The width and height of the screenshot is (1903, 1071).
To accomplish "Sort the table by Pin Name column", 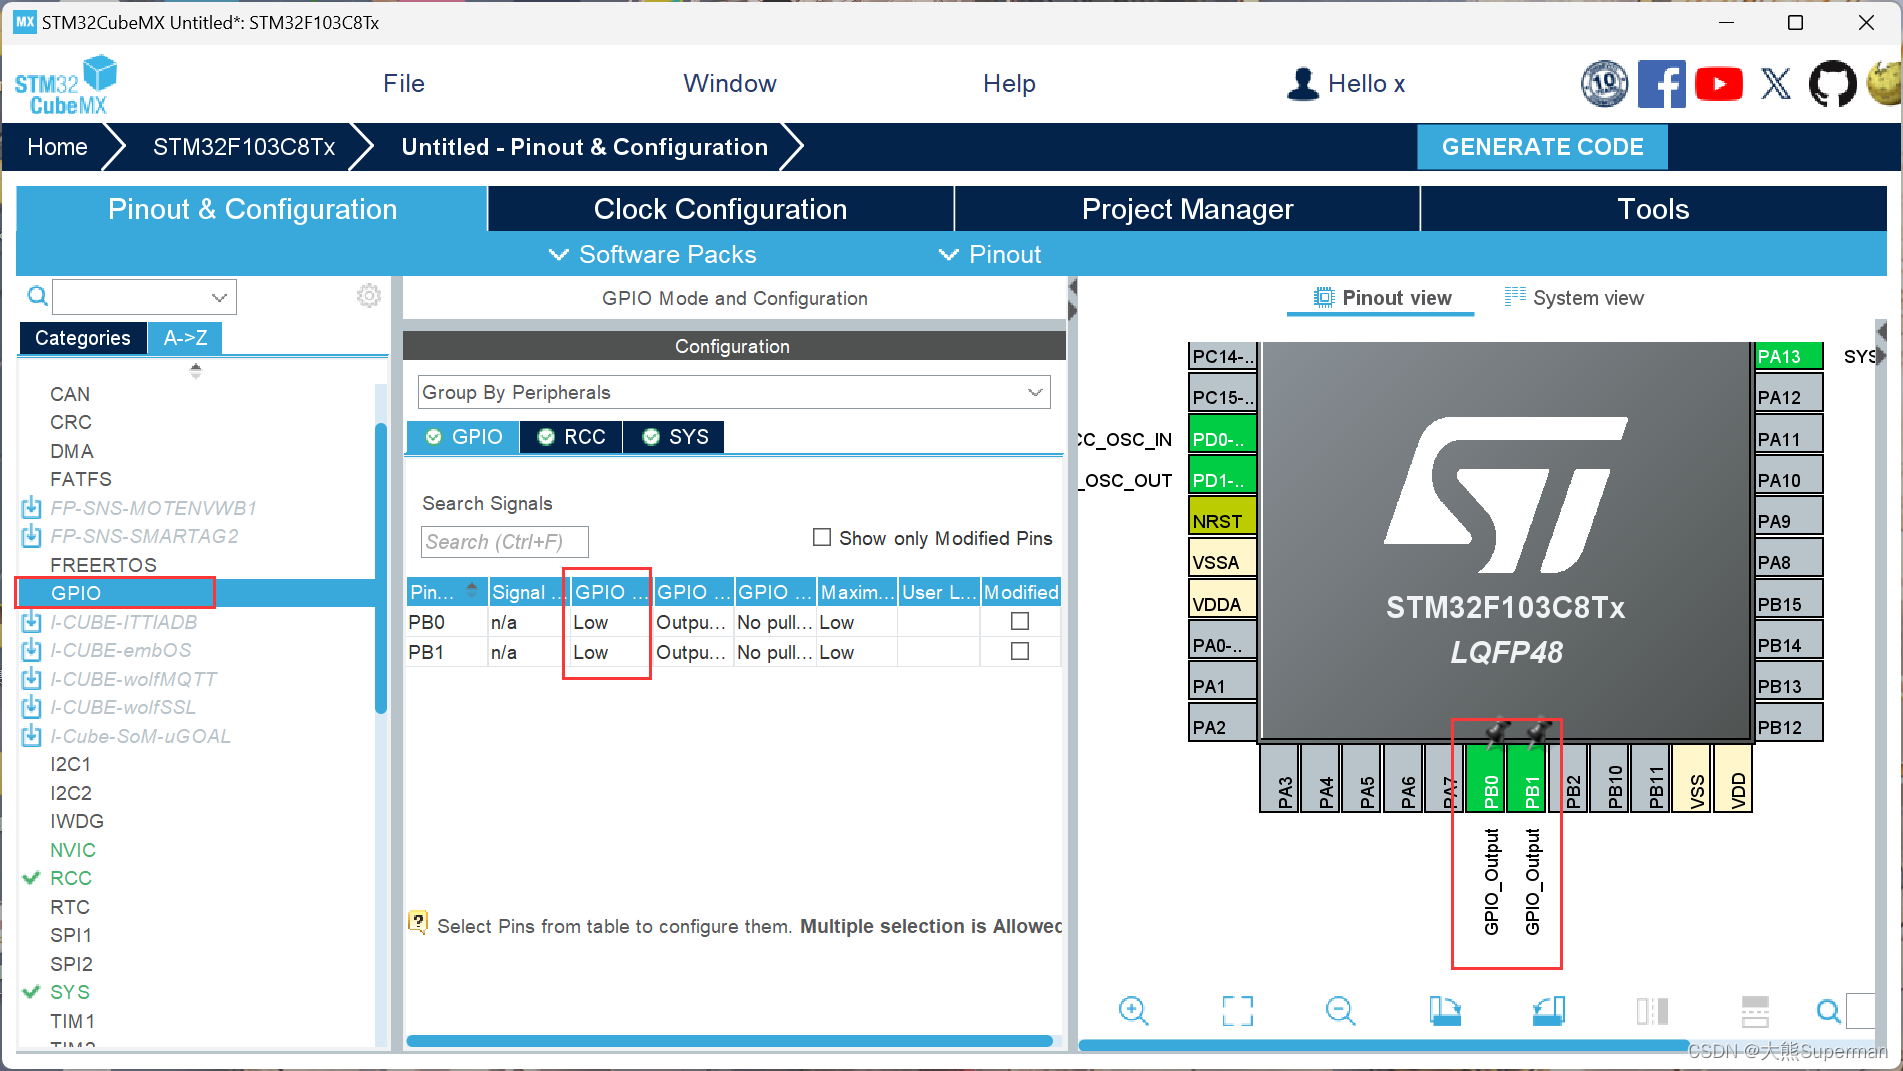I will (447, 592).
